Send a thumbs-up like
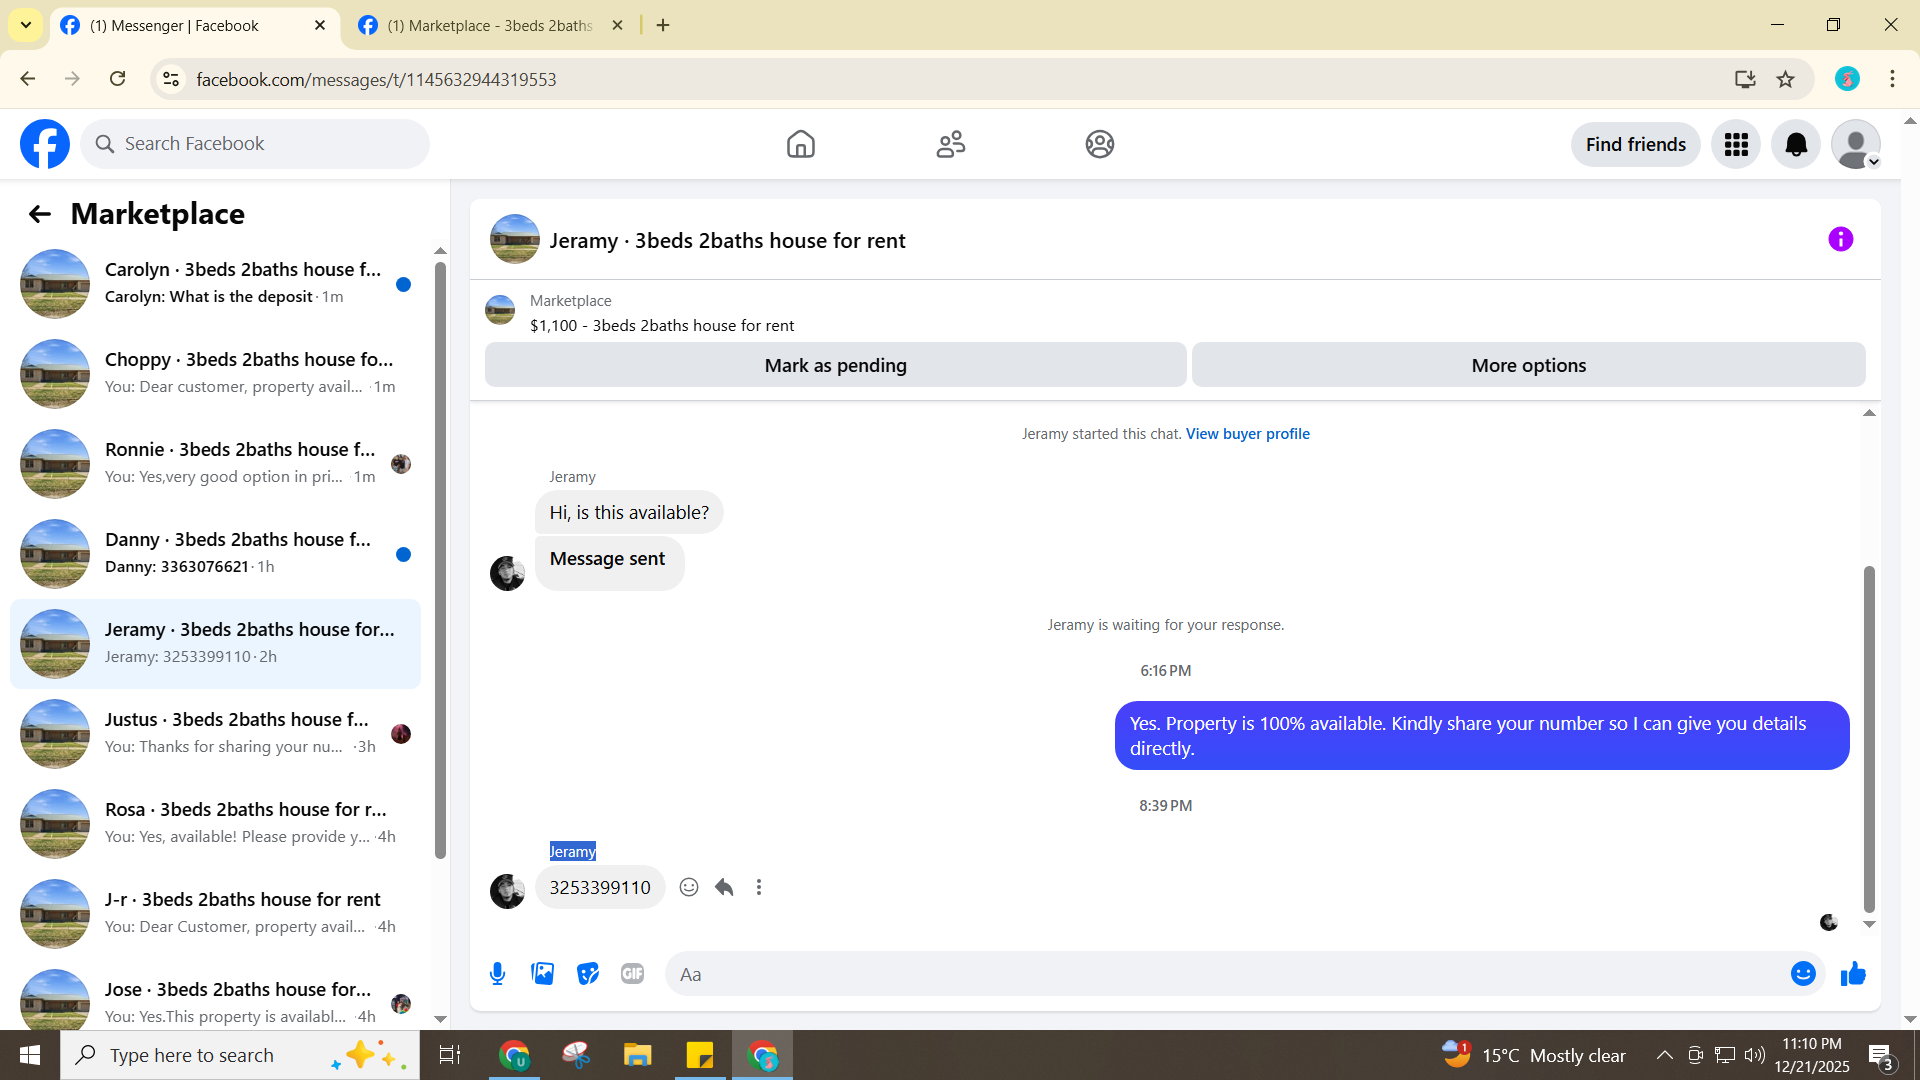This screenshot has height=1080, width=1920. click(1853, 974)
